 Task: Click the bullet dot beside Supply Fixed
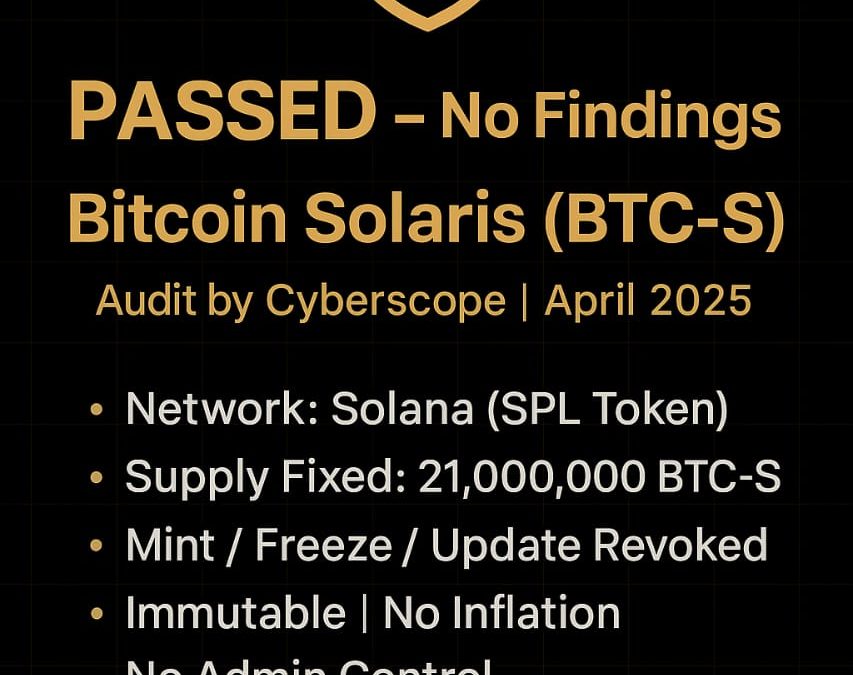(96, 478)
